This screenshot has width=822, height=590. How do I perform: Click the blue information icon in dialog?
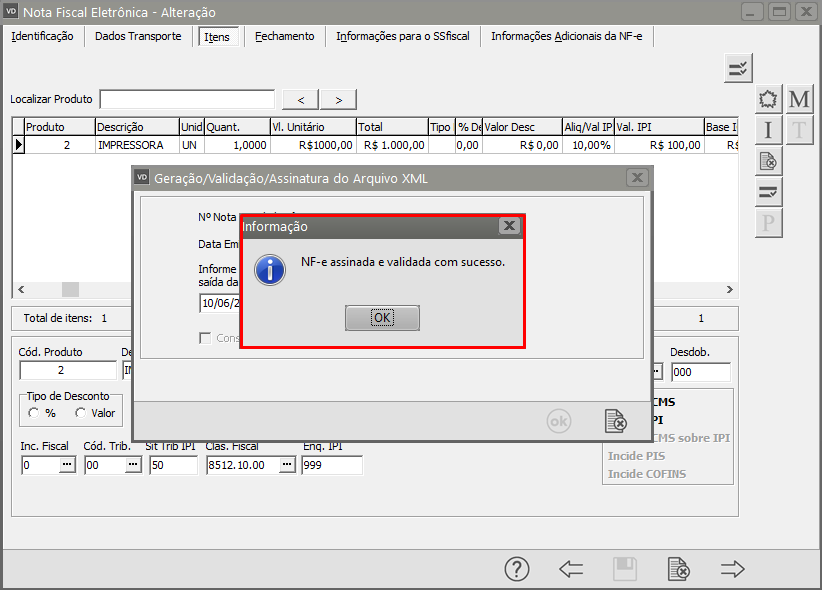click(270, 270)
